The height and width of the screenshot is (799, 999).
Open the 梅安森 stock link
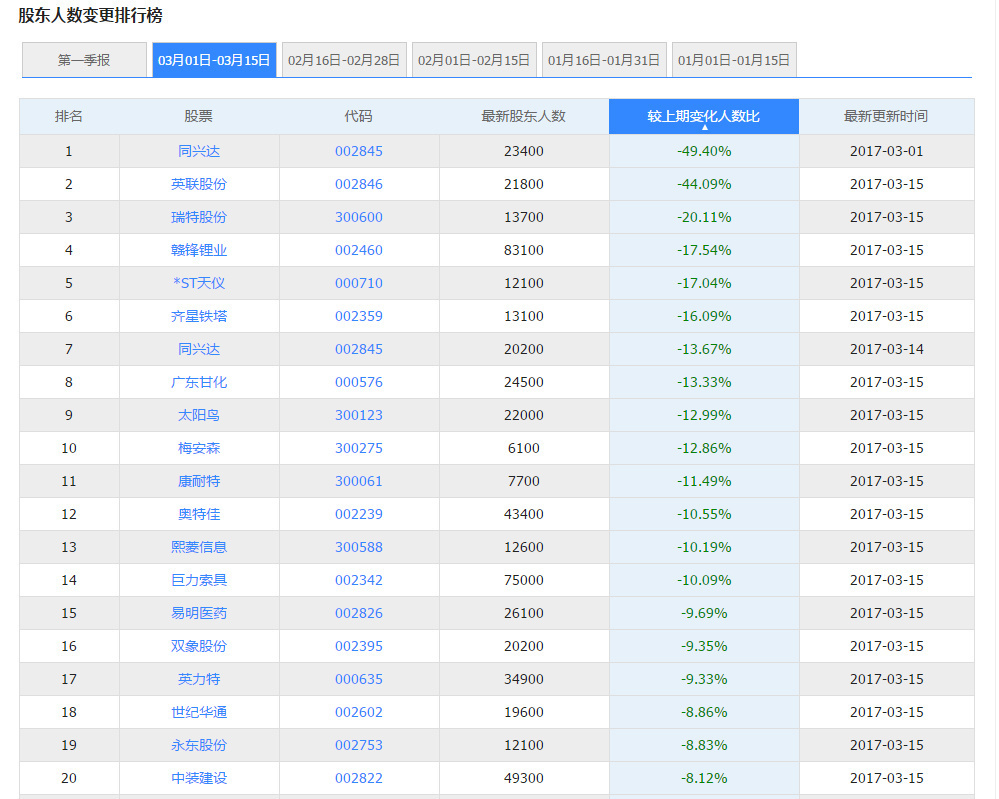[199, 448]
